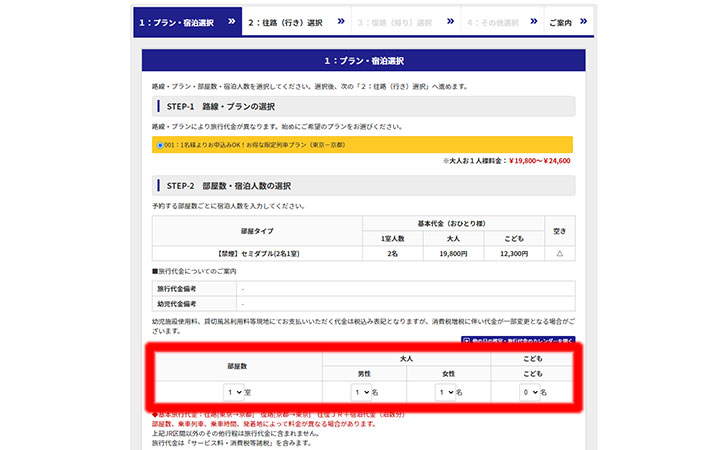Click the price range ¥19,800〜¥24,600
Viewport: 728px width, 450px height.
(540, 161)
